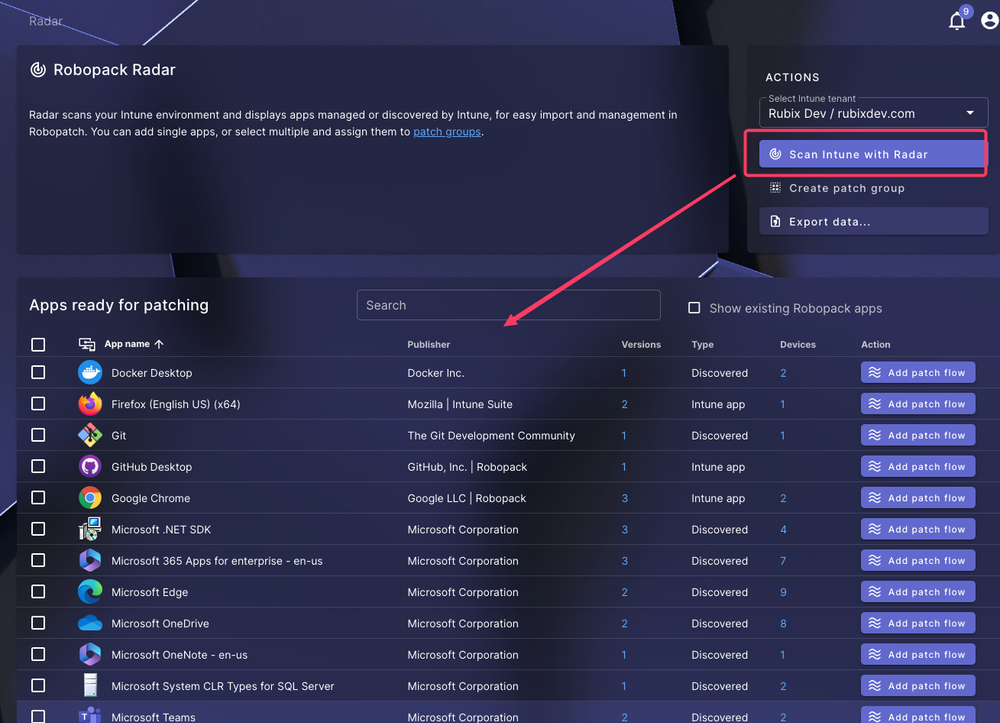This screenshot has height=723, width=1000.
Task: Open Google Chrome versions count 3
Action: point(624,498)
